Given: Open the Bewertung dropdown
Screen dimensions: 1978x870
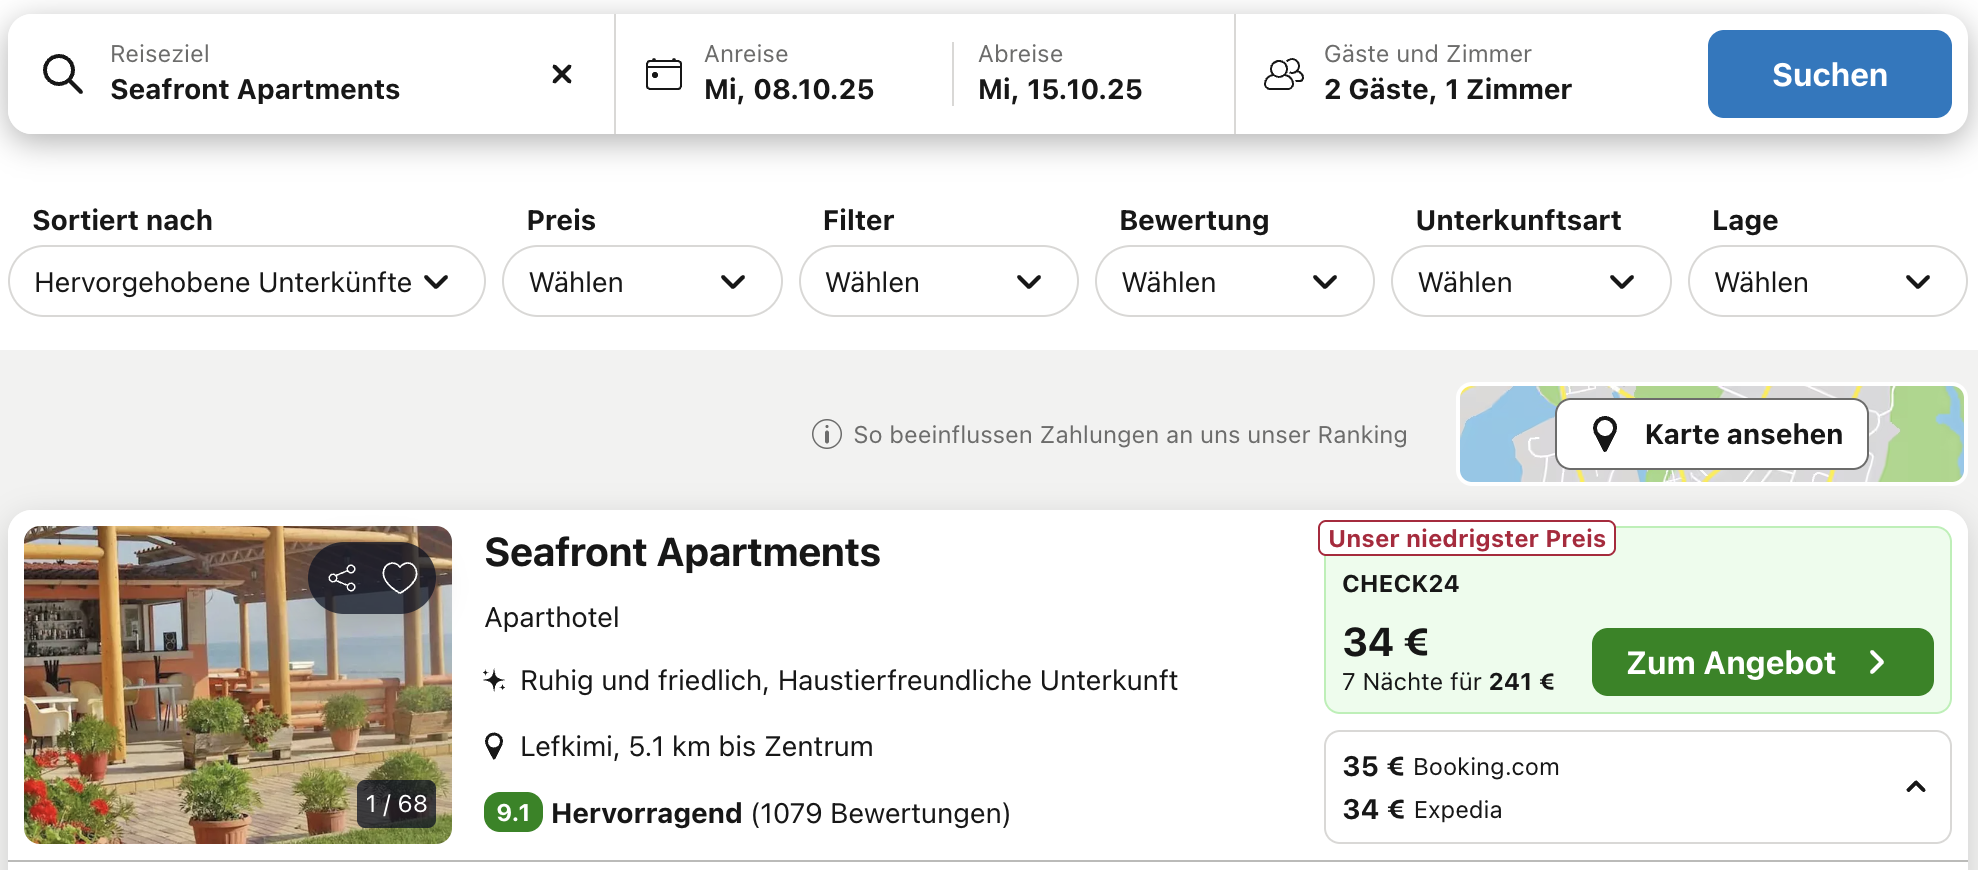Looking at the screenshot, I should tap(1234, 282).
